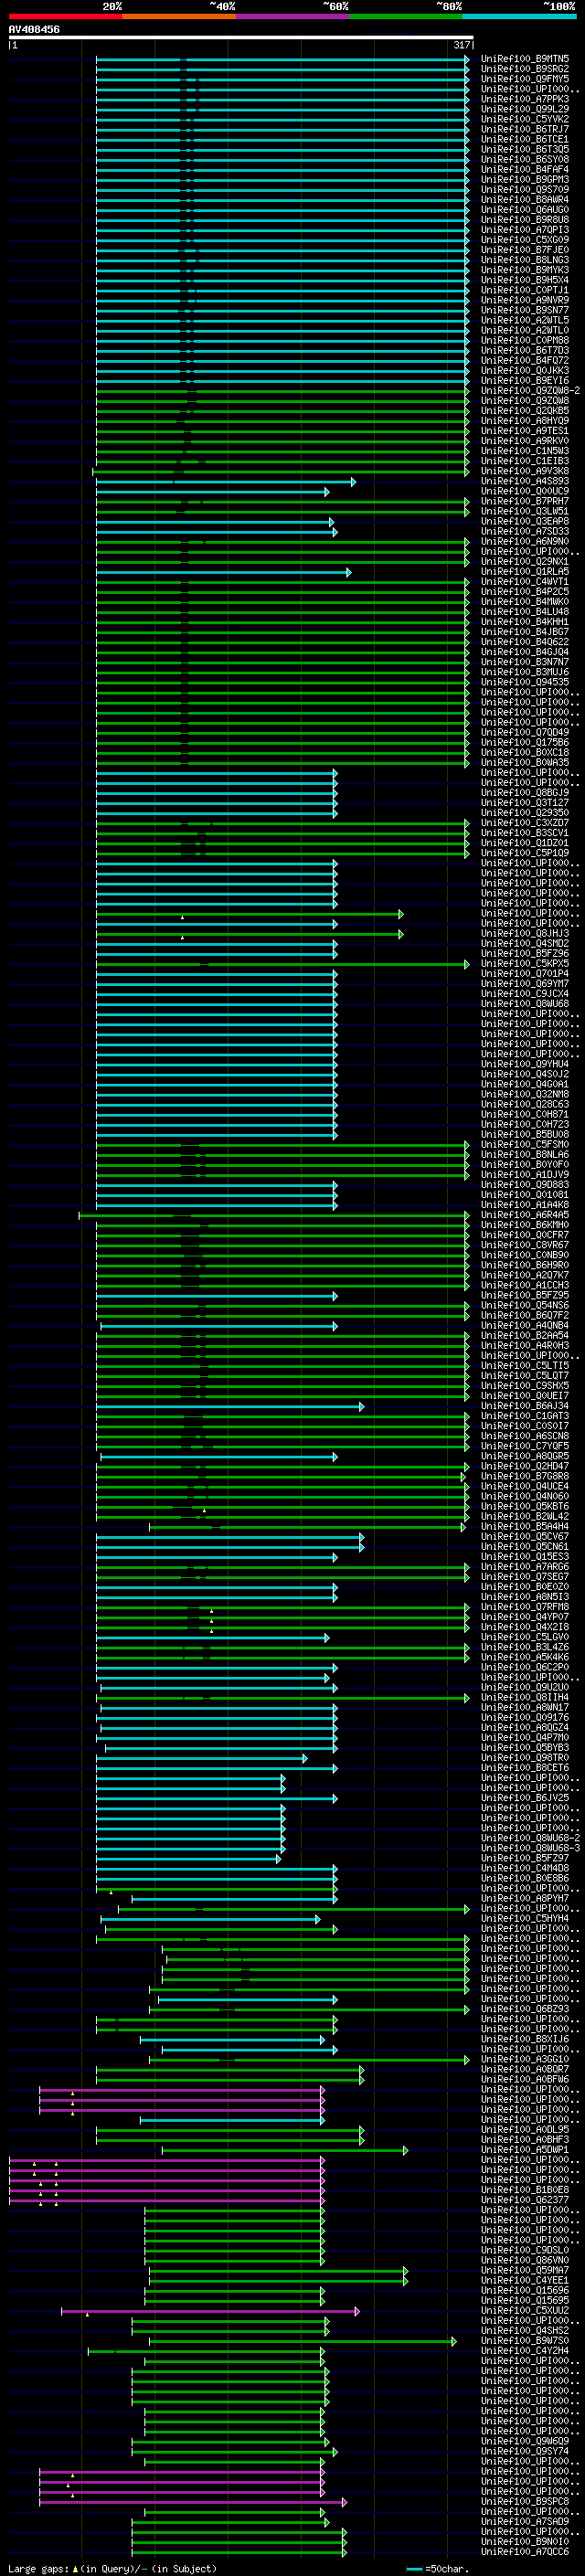Click label UniRef100_Q15ES3
Viewport: 585px width, 2576px height.
pyautogui.click(x=525, y=1556)
